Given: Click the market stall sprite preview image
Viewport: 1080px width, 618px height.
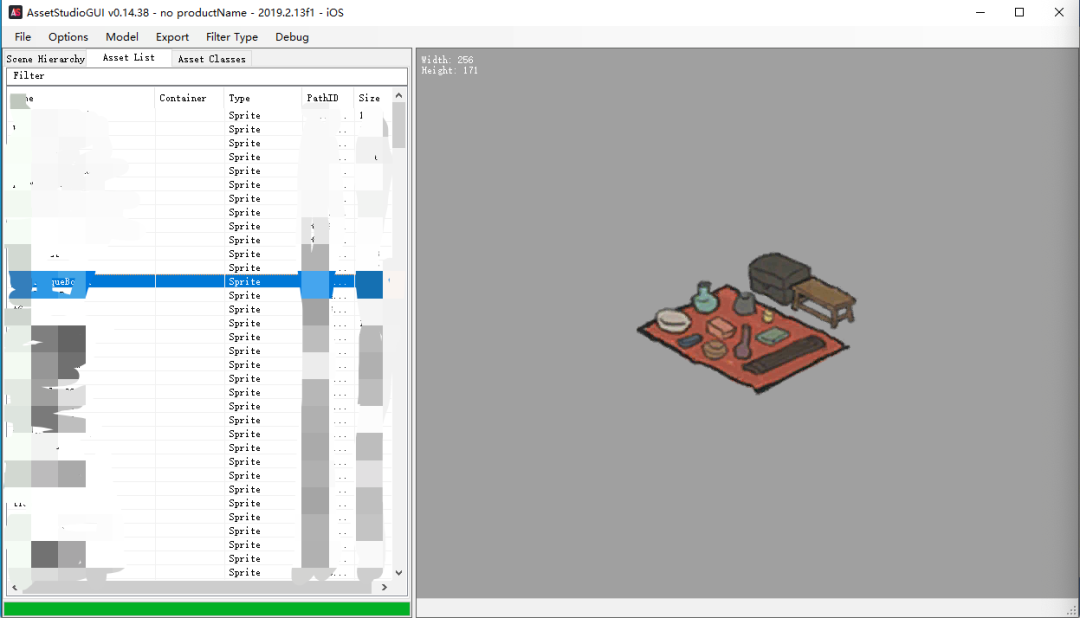Looking at the screenshot, I should coord(746,320).
